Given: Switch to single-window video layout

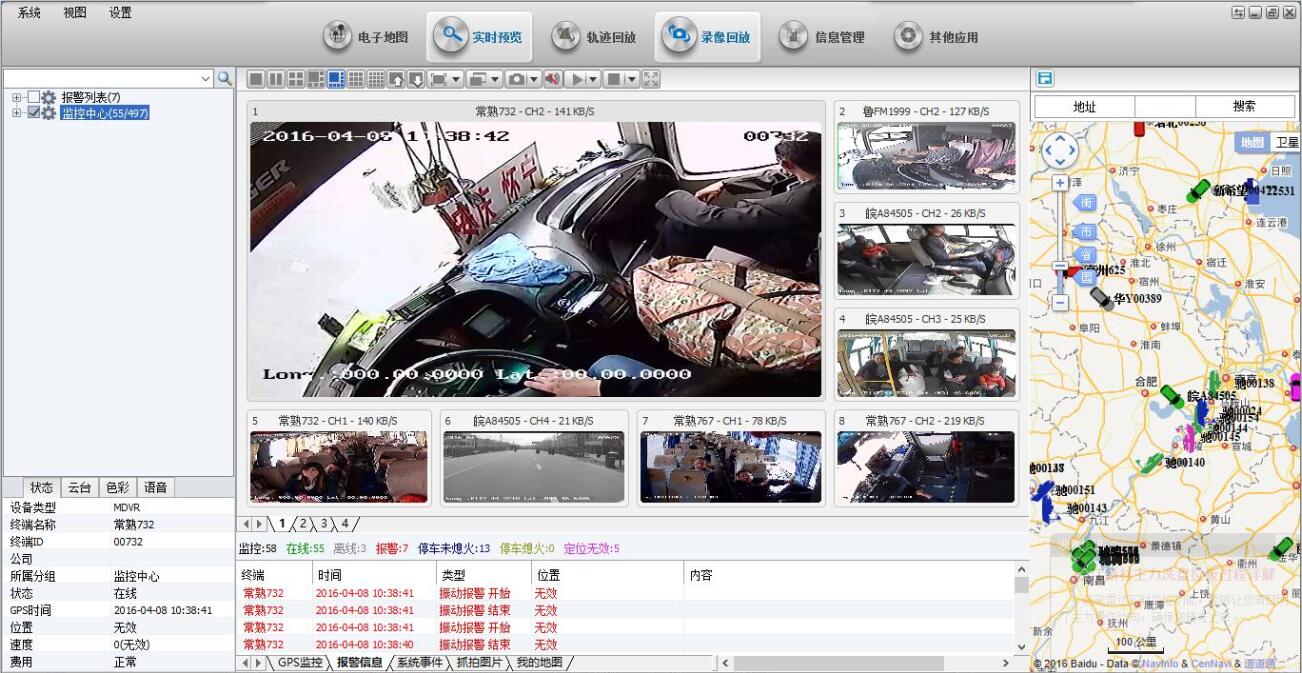Looking at the screenshot, I should click(x=256, y=79).
